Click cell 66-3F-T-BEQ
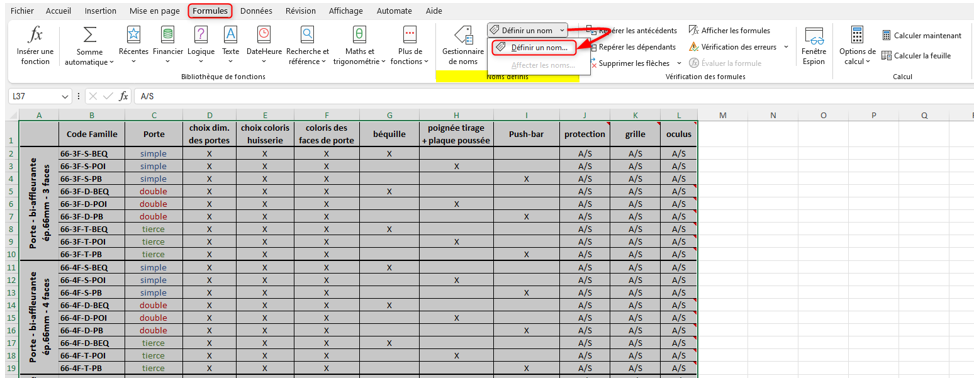 (x=91, y=229)
